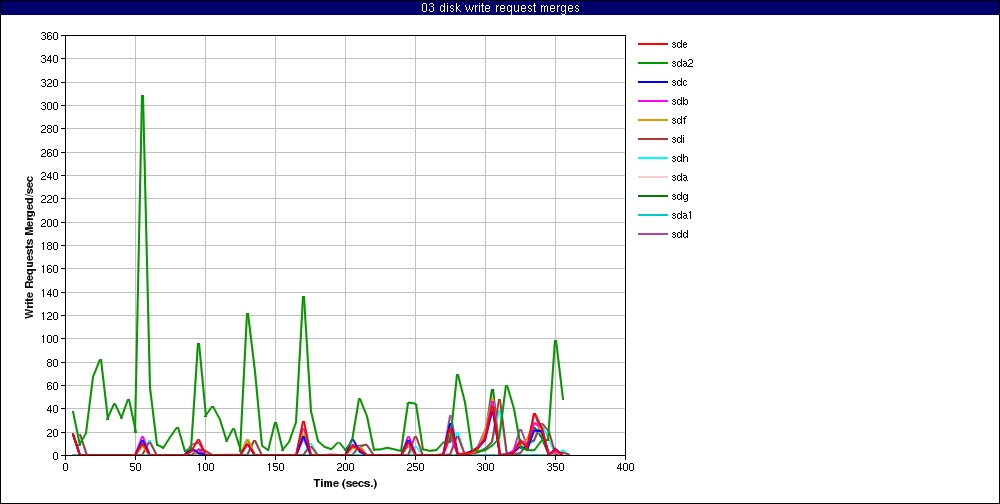The image size is (1000, 504).
Task: Click the tallest green peak near 308
Action: pyautogui.click(x=142, y=96)
